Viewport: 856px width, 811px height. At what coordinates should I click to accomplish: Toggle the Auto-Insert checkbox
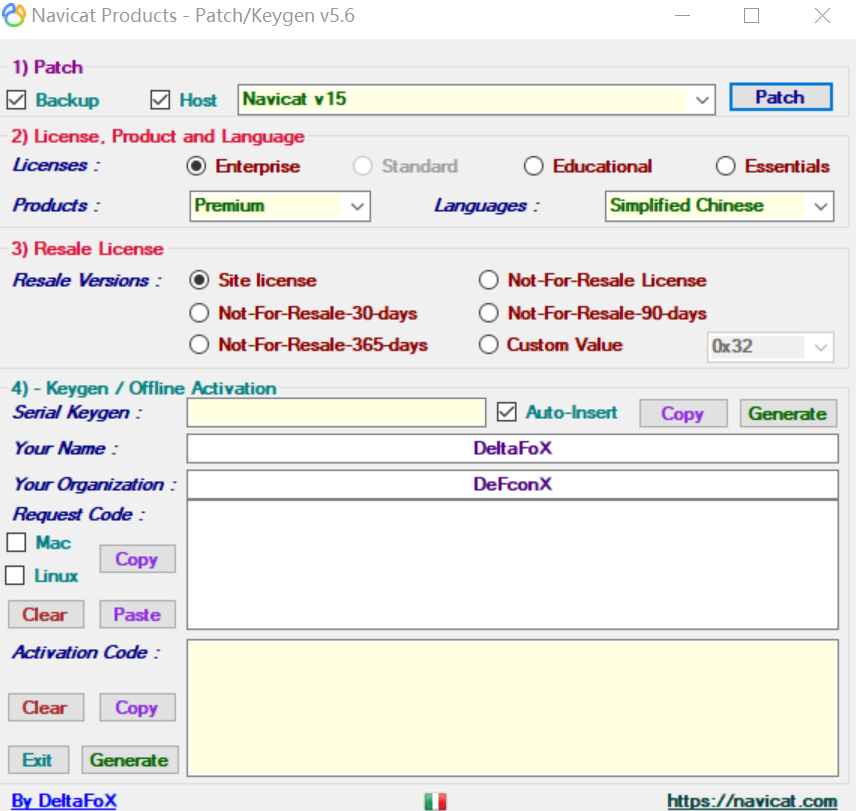tap(507, 412)
